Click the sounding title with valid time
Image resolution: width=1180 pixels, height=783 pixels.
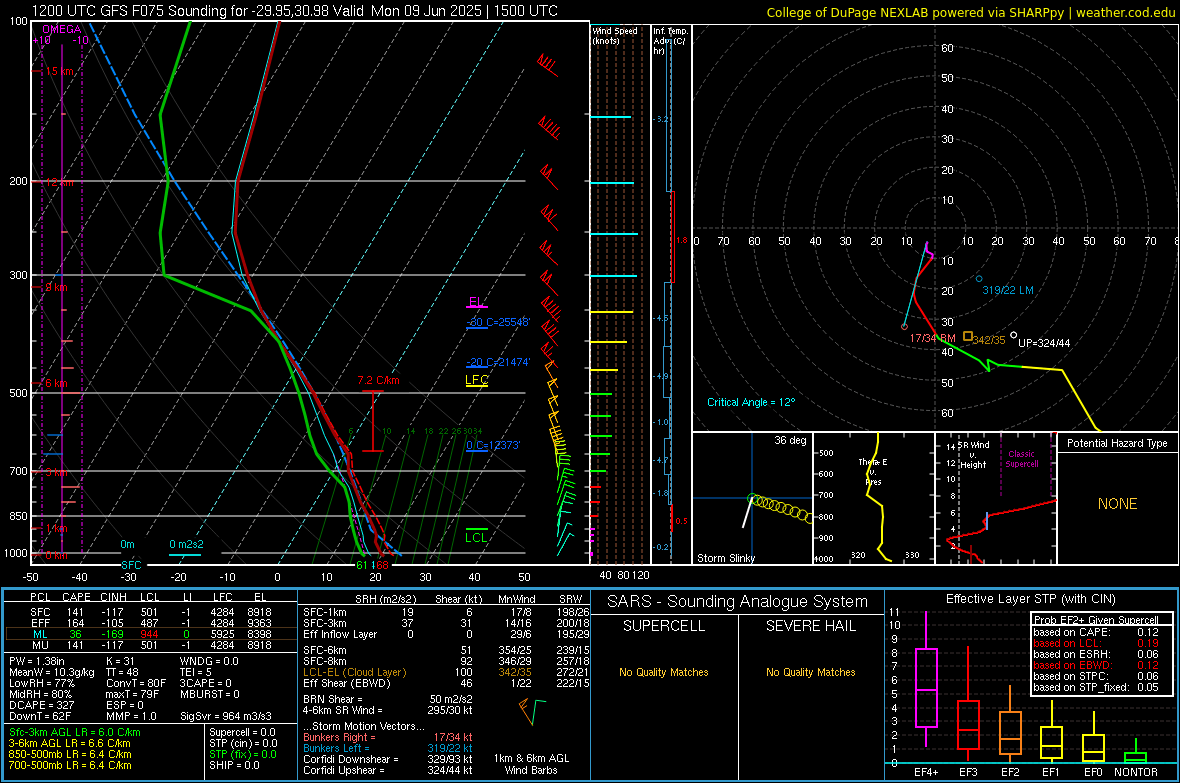coord(295,11)
